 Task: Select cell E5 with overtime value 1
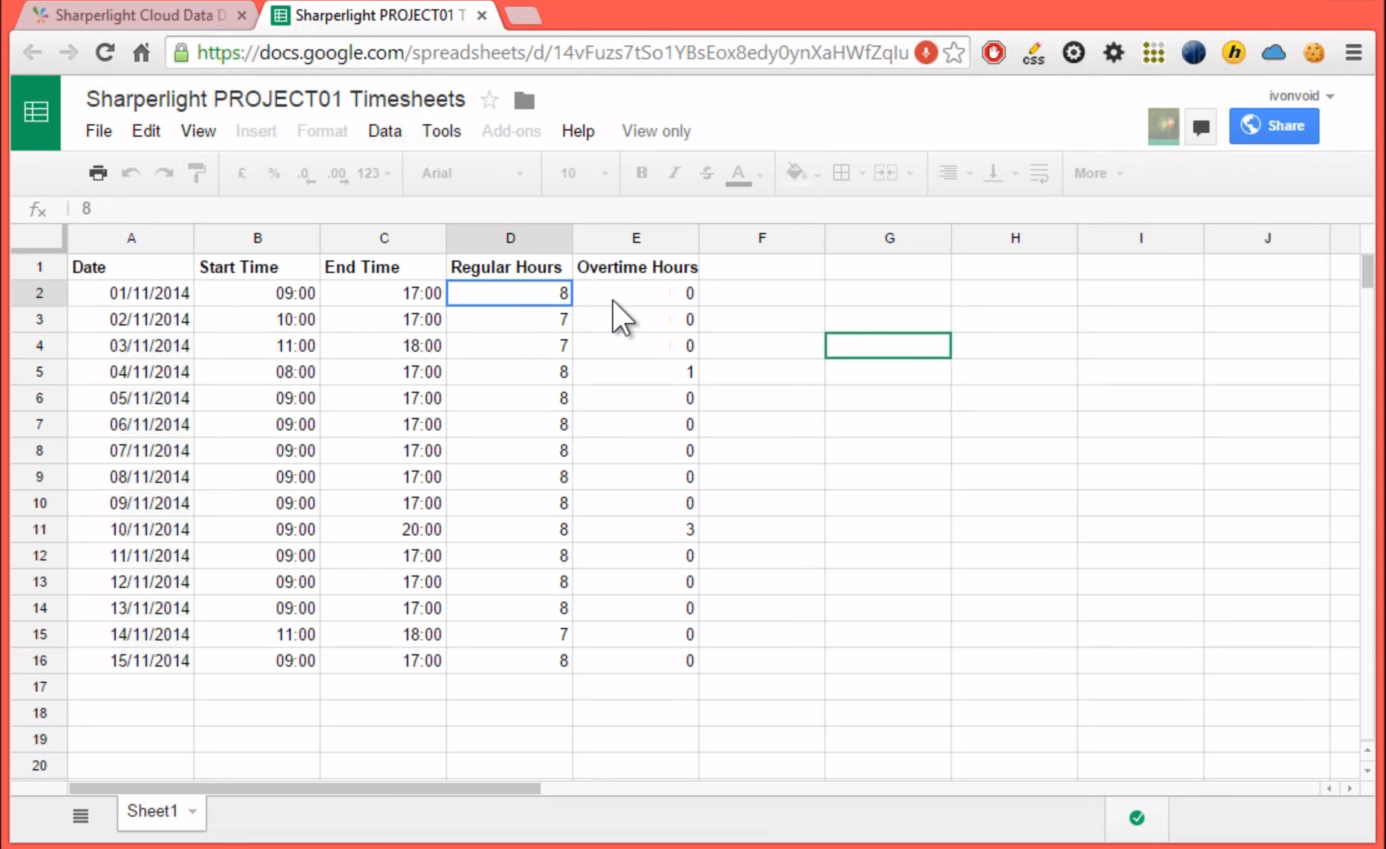coord(635,372)
